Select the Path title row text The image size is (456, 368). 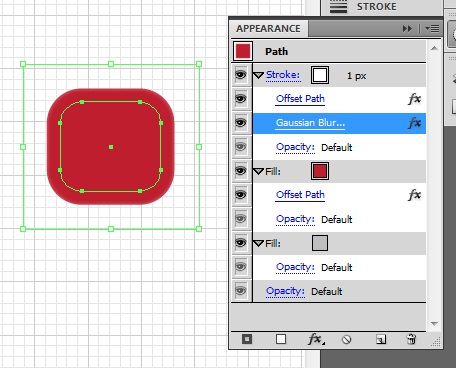(277, 52)
